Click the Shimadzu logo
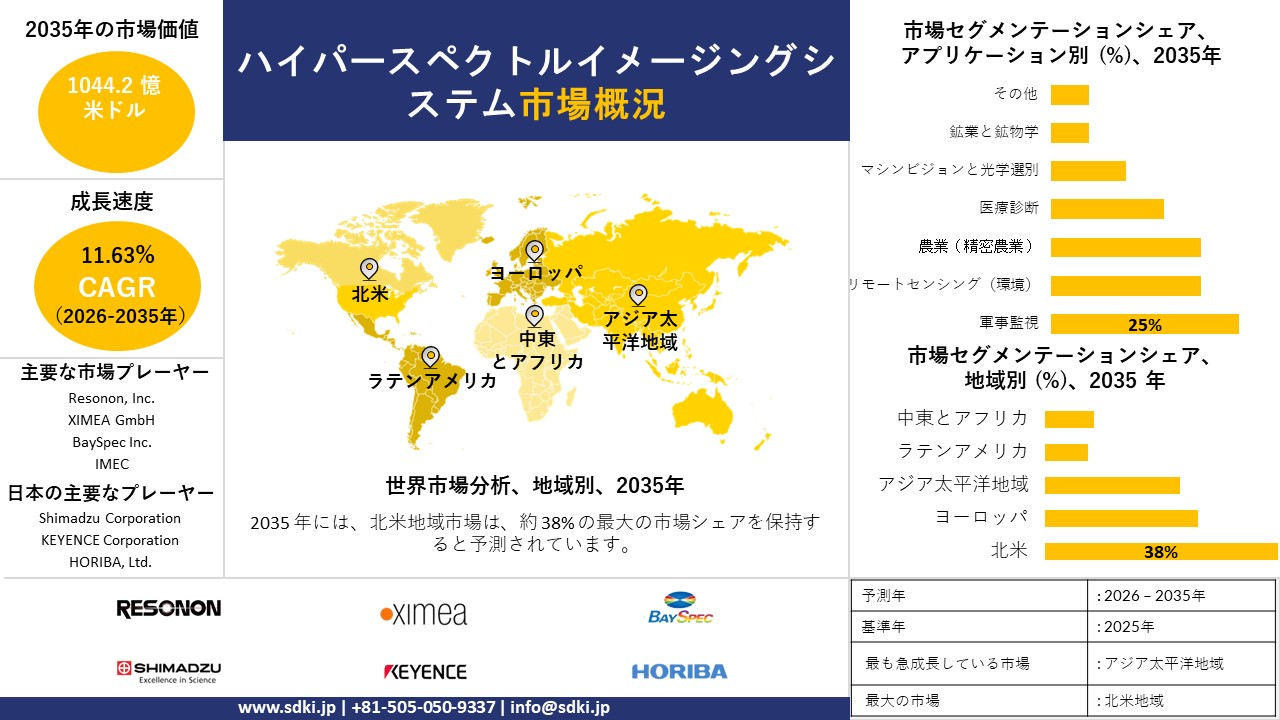The height and width of the screenshot is (720, 1280). click(168, 670)
